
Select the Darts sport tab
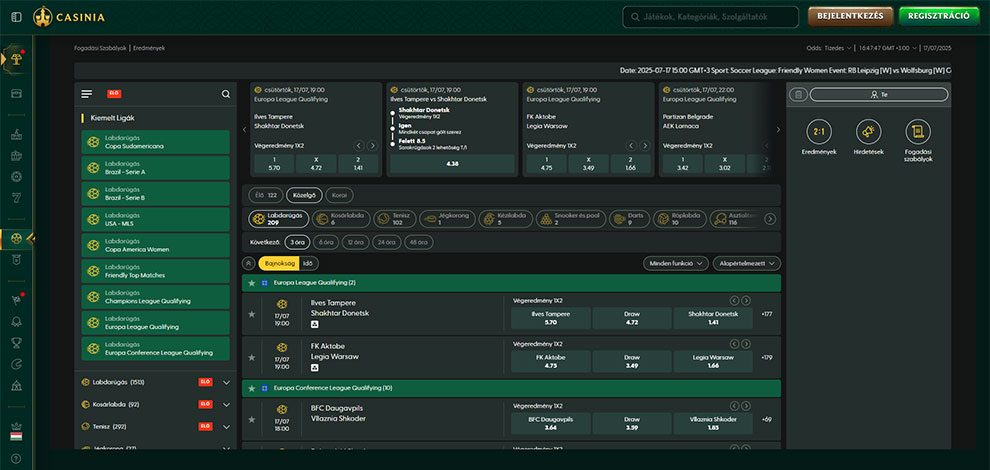(x=629, y=219)
